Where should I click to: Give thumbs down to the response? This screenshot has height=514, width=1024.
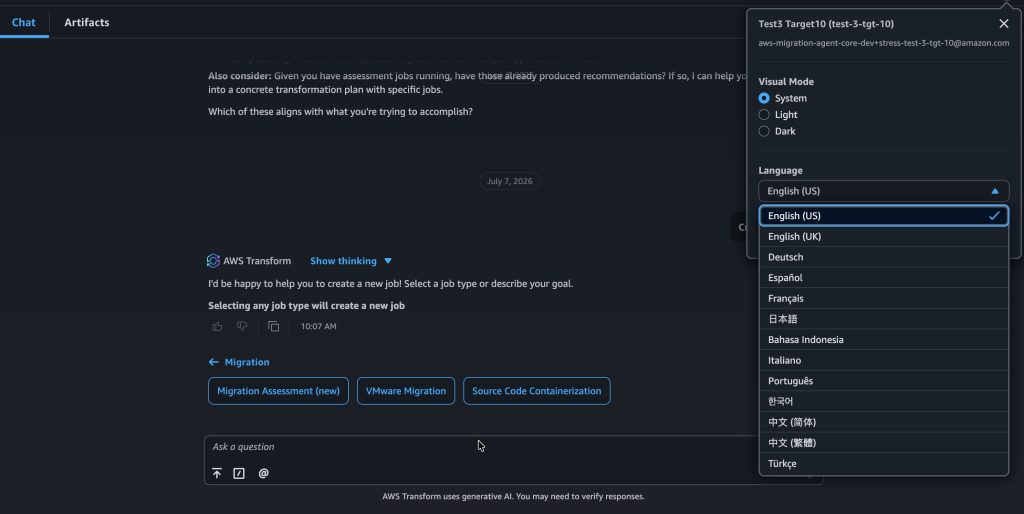tap(242, 327)
